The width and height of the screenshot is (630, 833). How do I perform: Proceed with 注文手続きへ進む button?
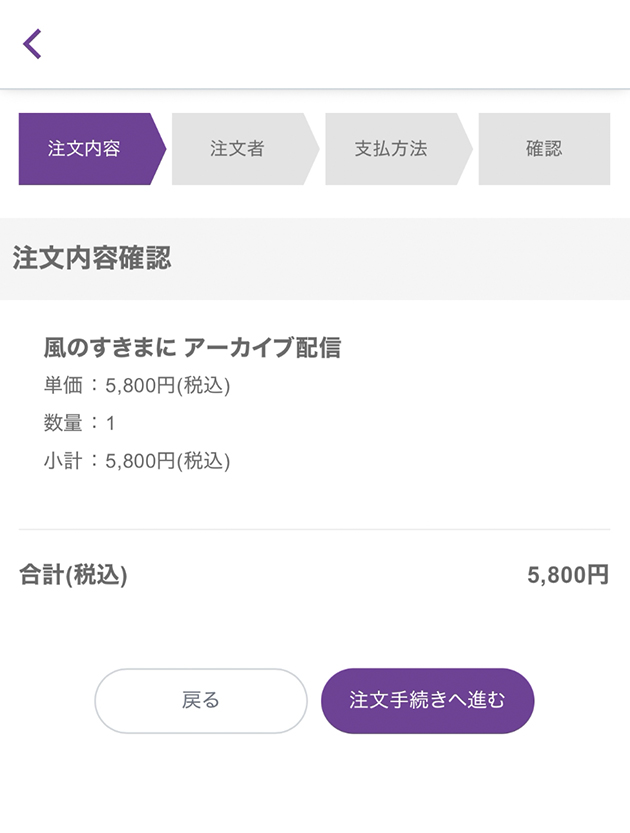pos(427,701)
